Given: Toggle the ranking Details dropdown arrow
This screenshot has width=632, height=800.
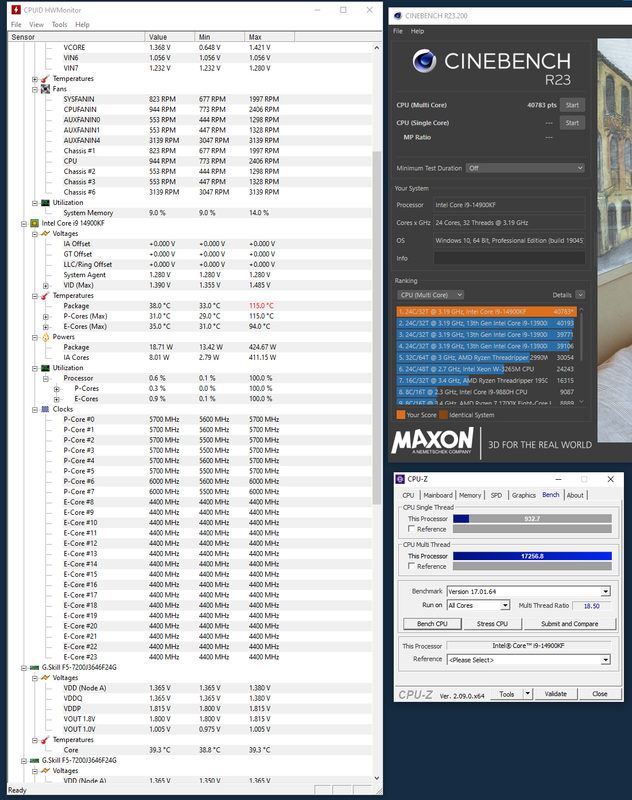Looking at the screenshot, I should [580, 295].
